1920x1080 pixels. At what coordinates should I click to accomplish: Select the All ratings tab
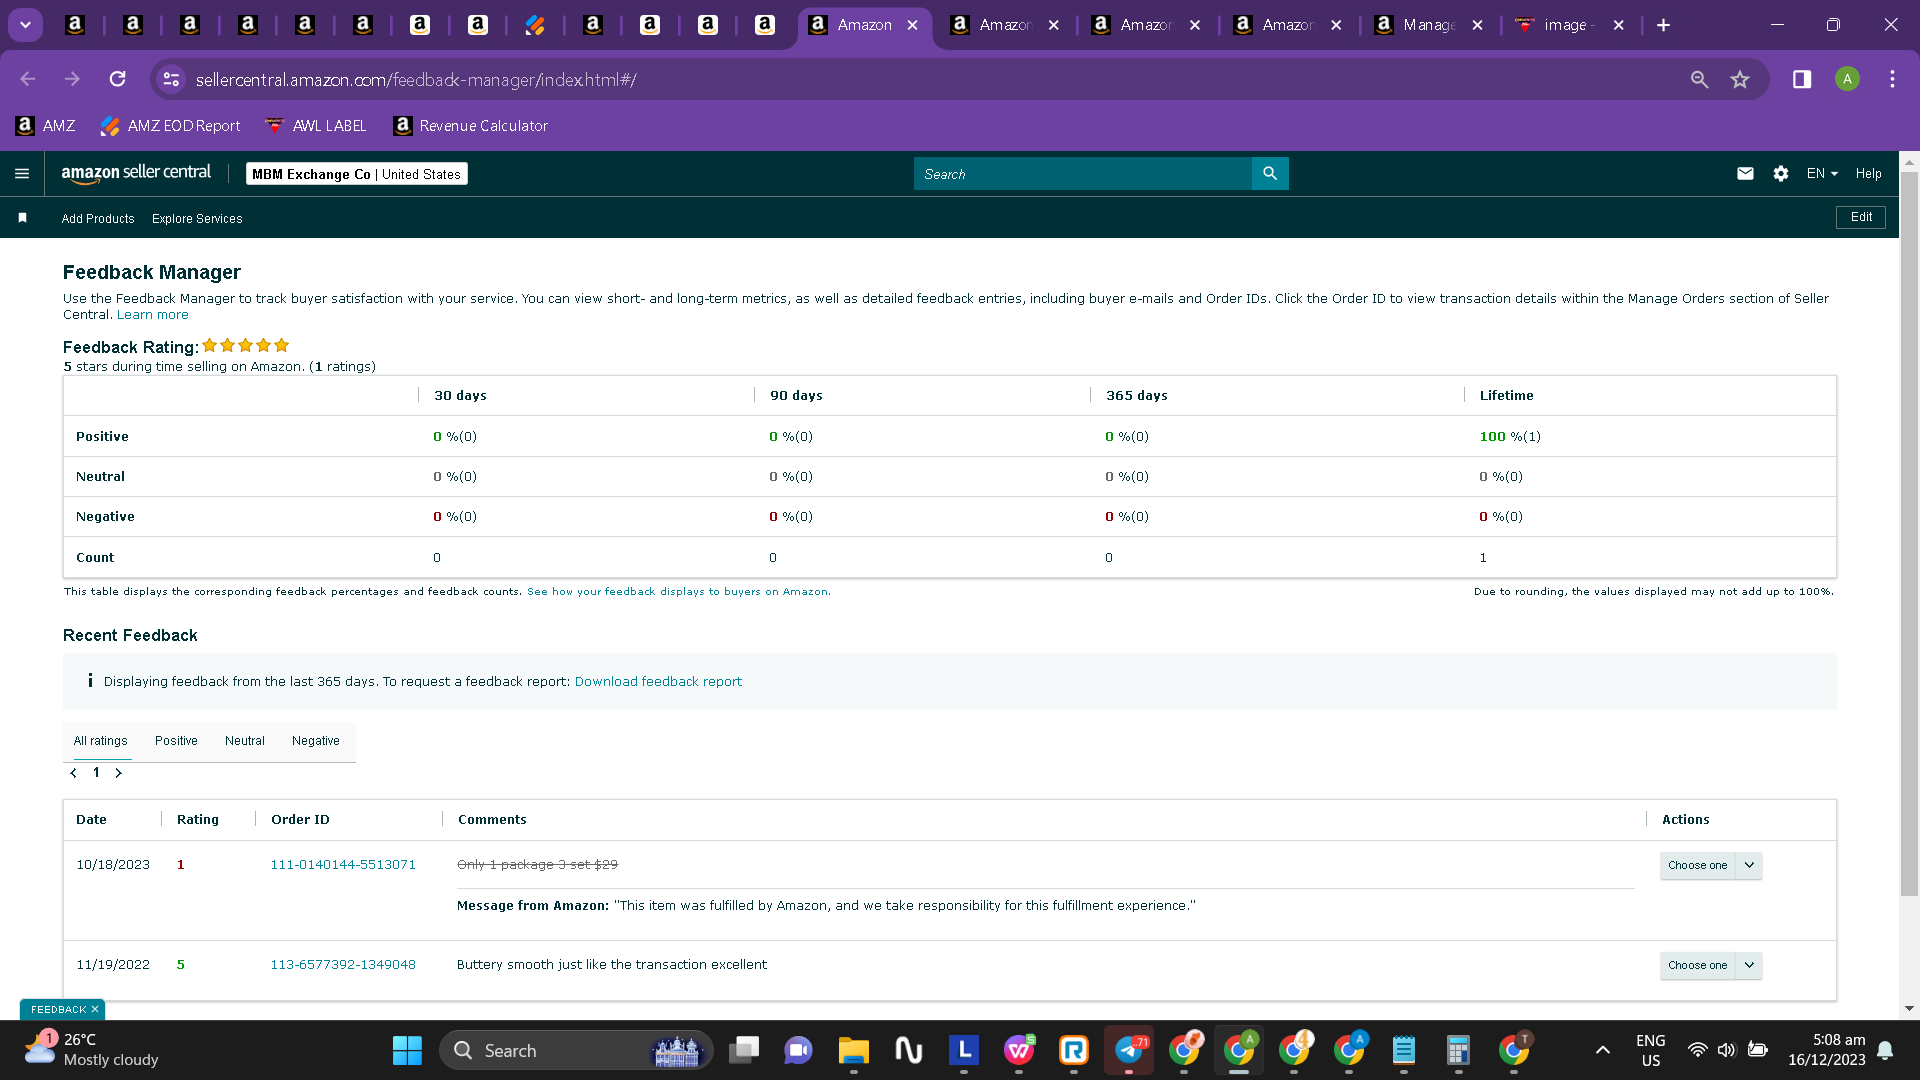tap(101, 741)
